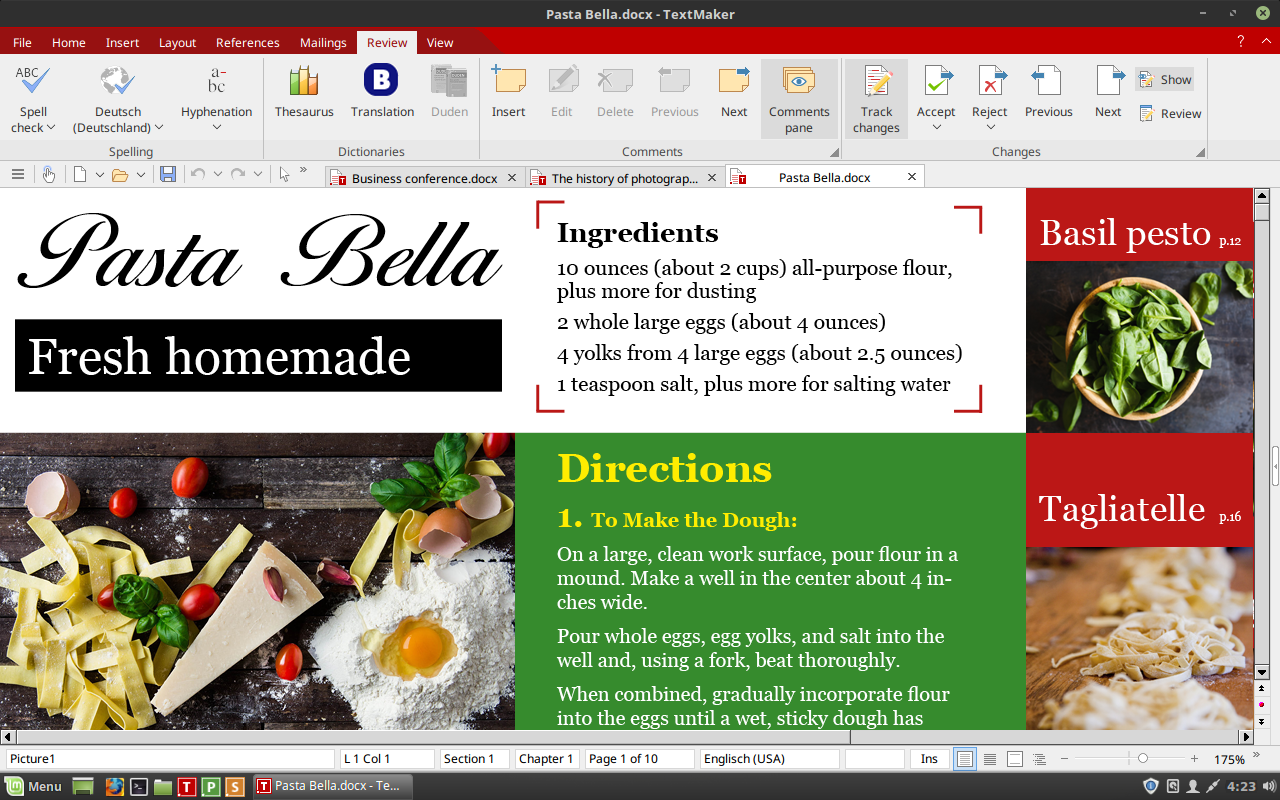Expand the Hyphenation dropdown
1280x800 pixels.
pos(216,127)
